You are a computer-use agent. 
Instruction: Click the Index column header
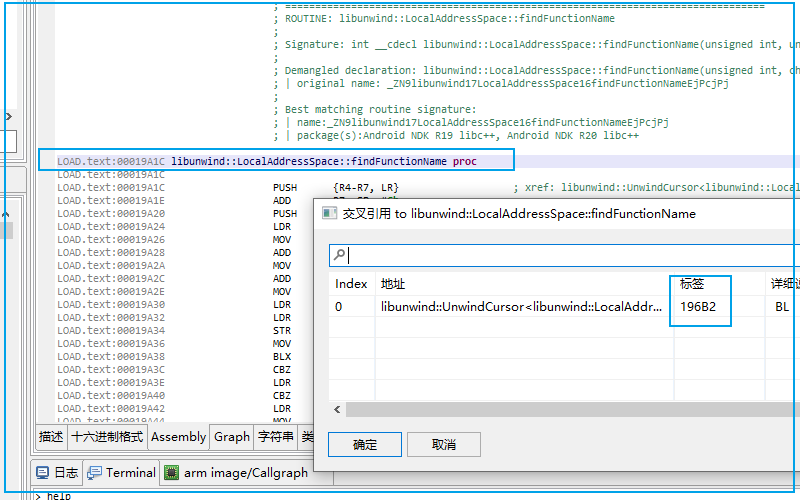[351, 284]
